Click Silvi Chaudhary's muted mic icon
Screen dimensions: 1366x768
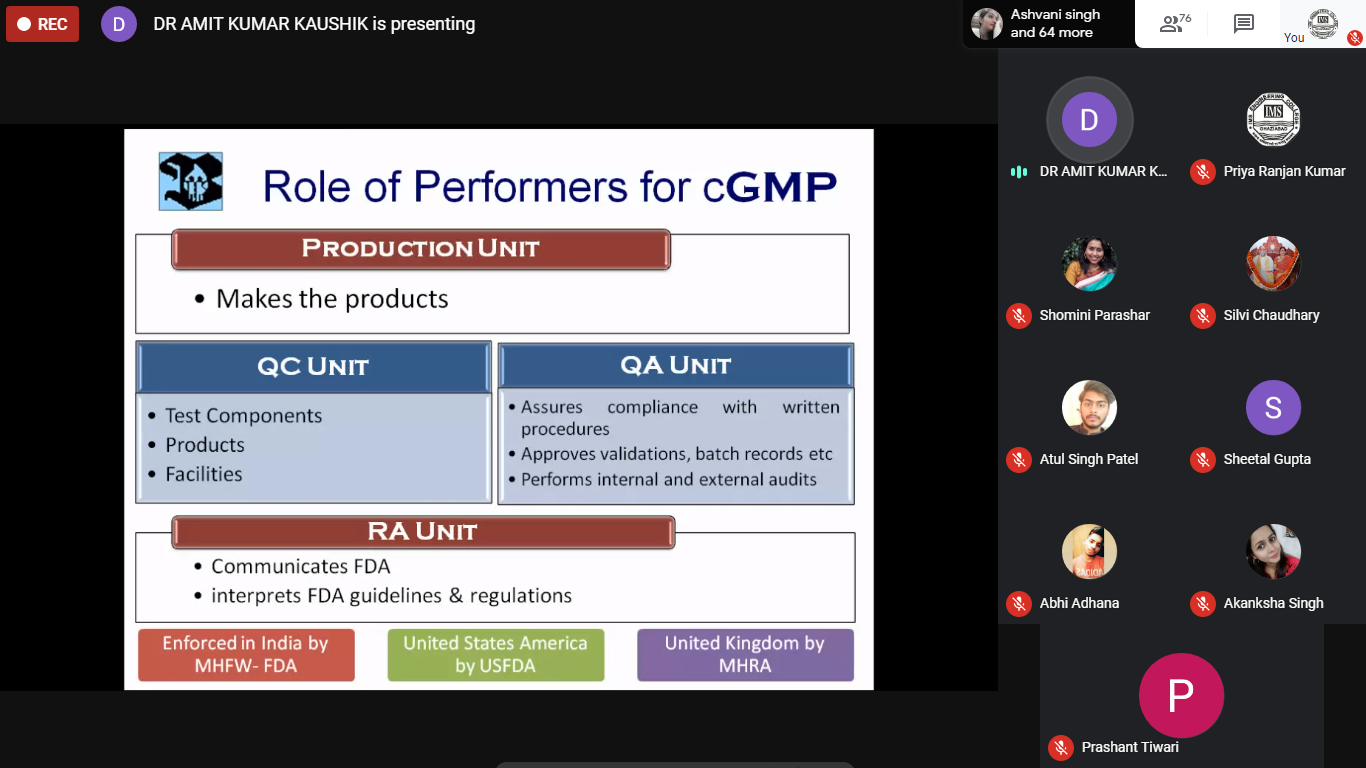point(1202,316)
